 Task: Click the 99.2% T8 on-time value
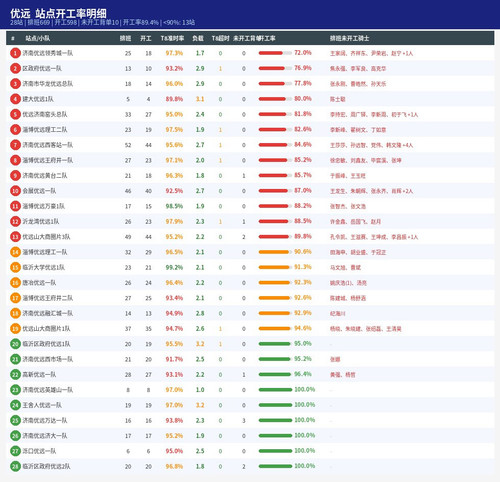click(174, 267)
